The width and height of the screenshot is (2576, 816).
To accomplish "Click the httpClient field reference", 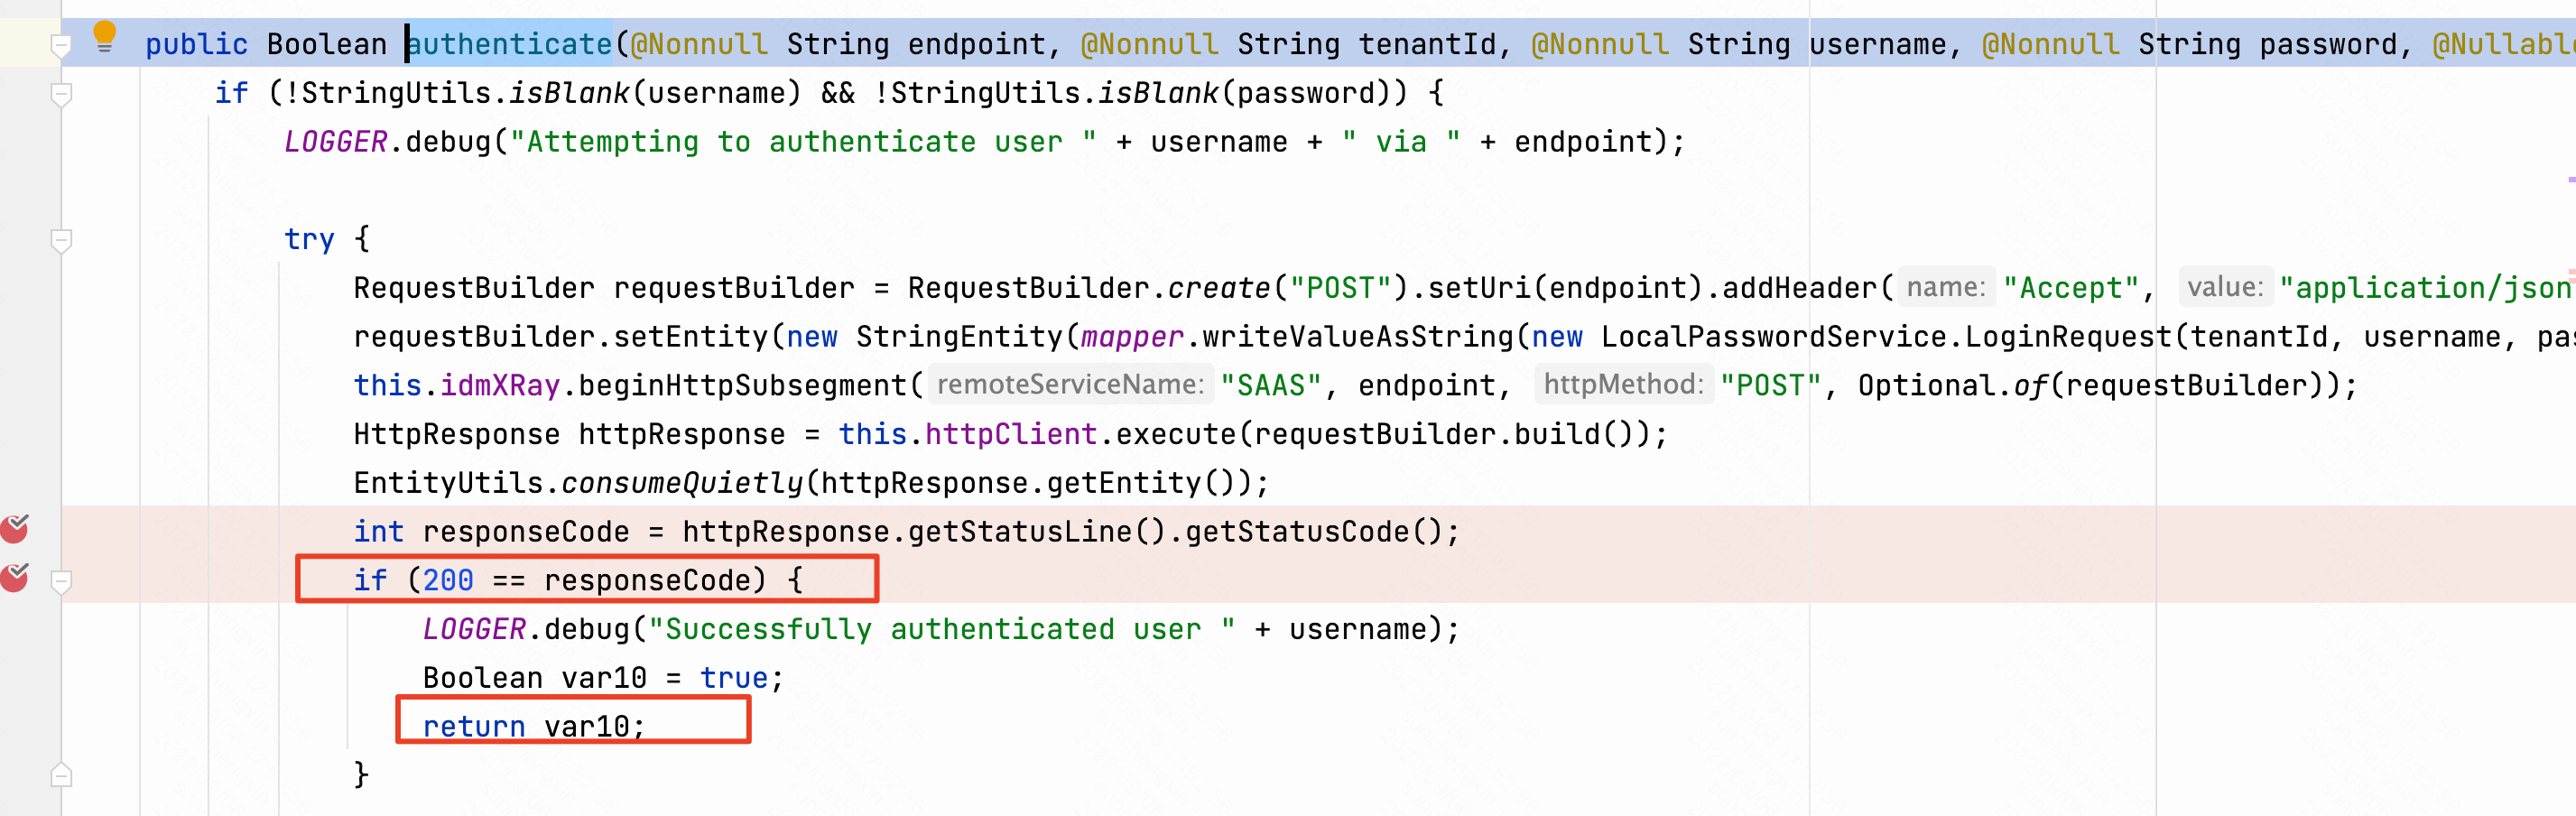I will [x=1011, y=434].
